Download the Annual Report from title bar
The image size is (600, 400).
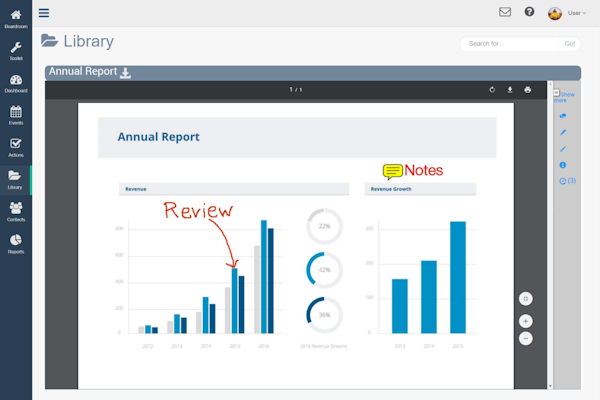point(126,73)
